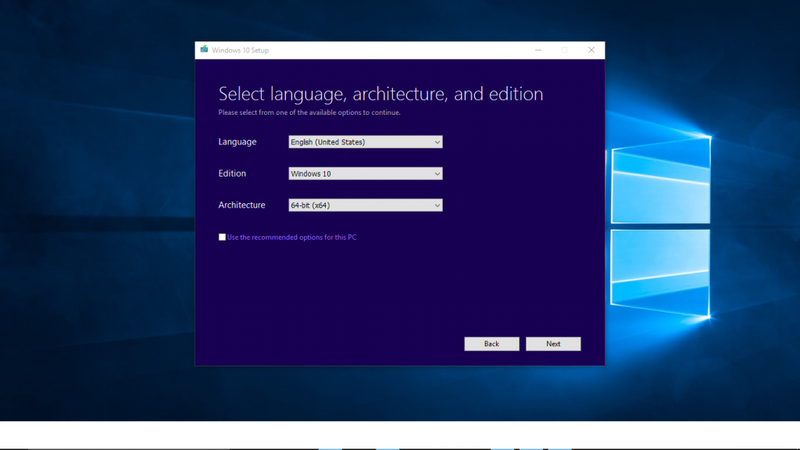Minimize the Windows 10 Setup window

tap(538, 50)
